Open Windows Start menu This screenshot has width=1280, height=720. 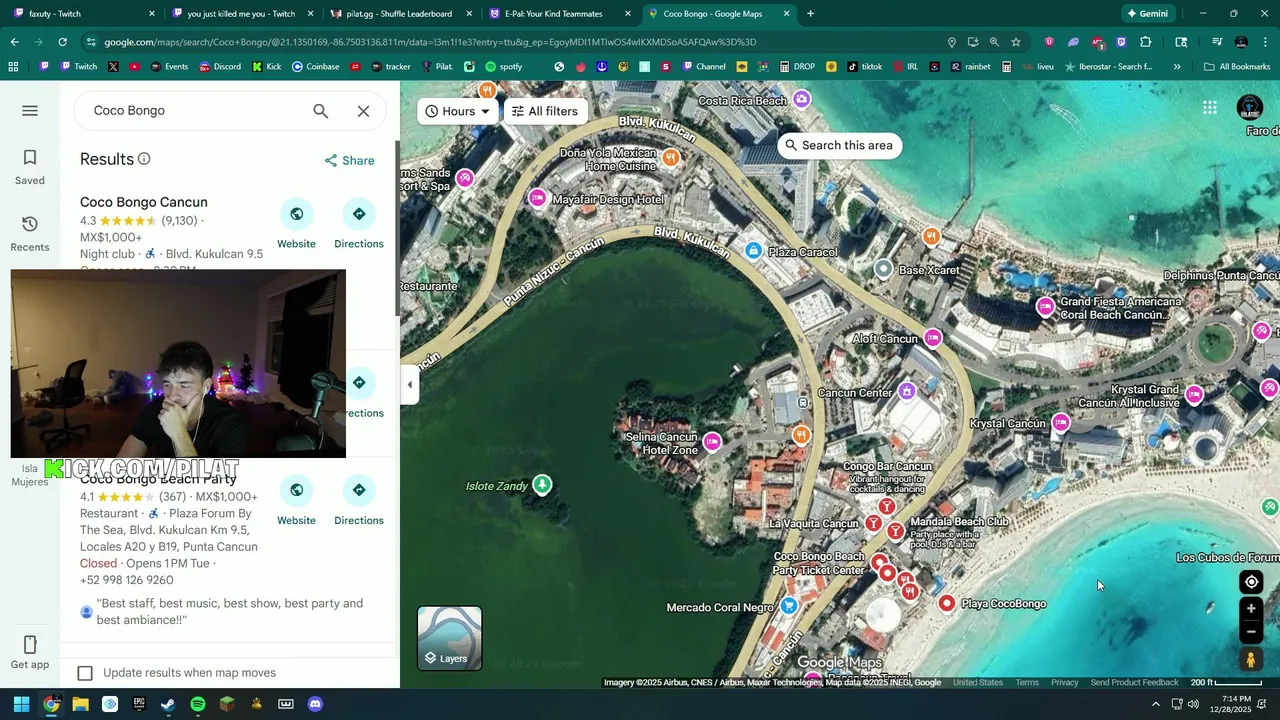[x=21, y=704]
